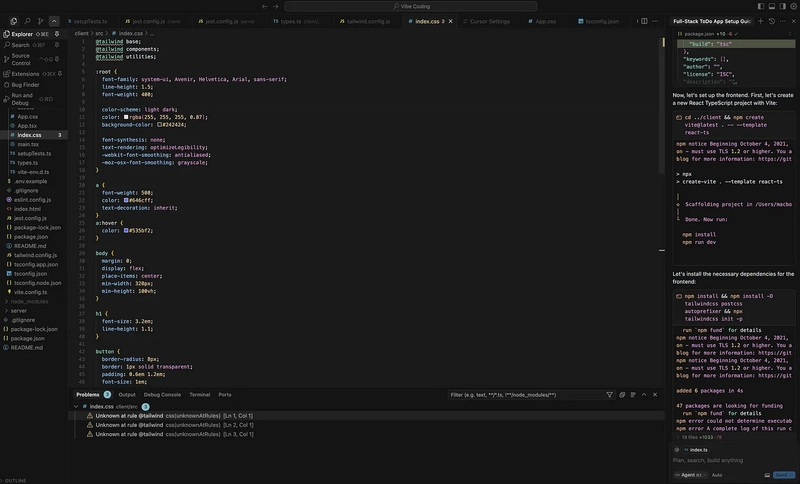
Task: Expand the 19 files changed summary
Action: click(699, 437)
